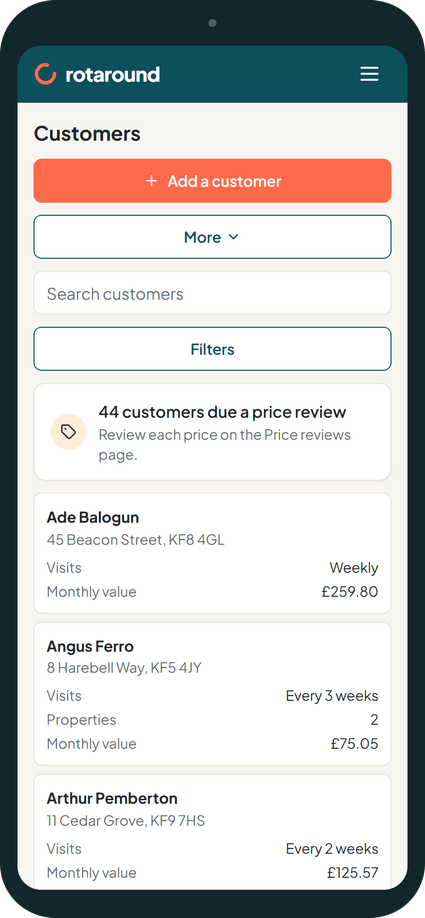Image resolution: width=425 pixels, height=918 pixels.
Task: Click the chevron beside More
Action: 234,237
